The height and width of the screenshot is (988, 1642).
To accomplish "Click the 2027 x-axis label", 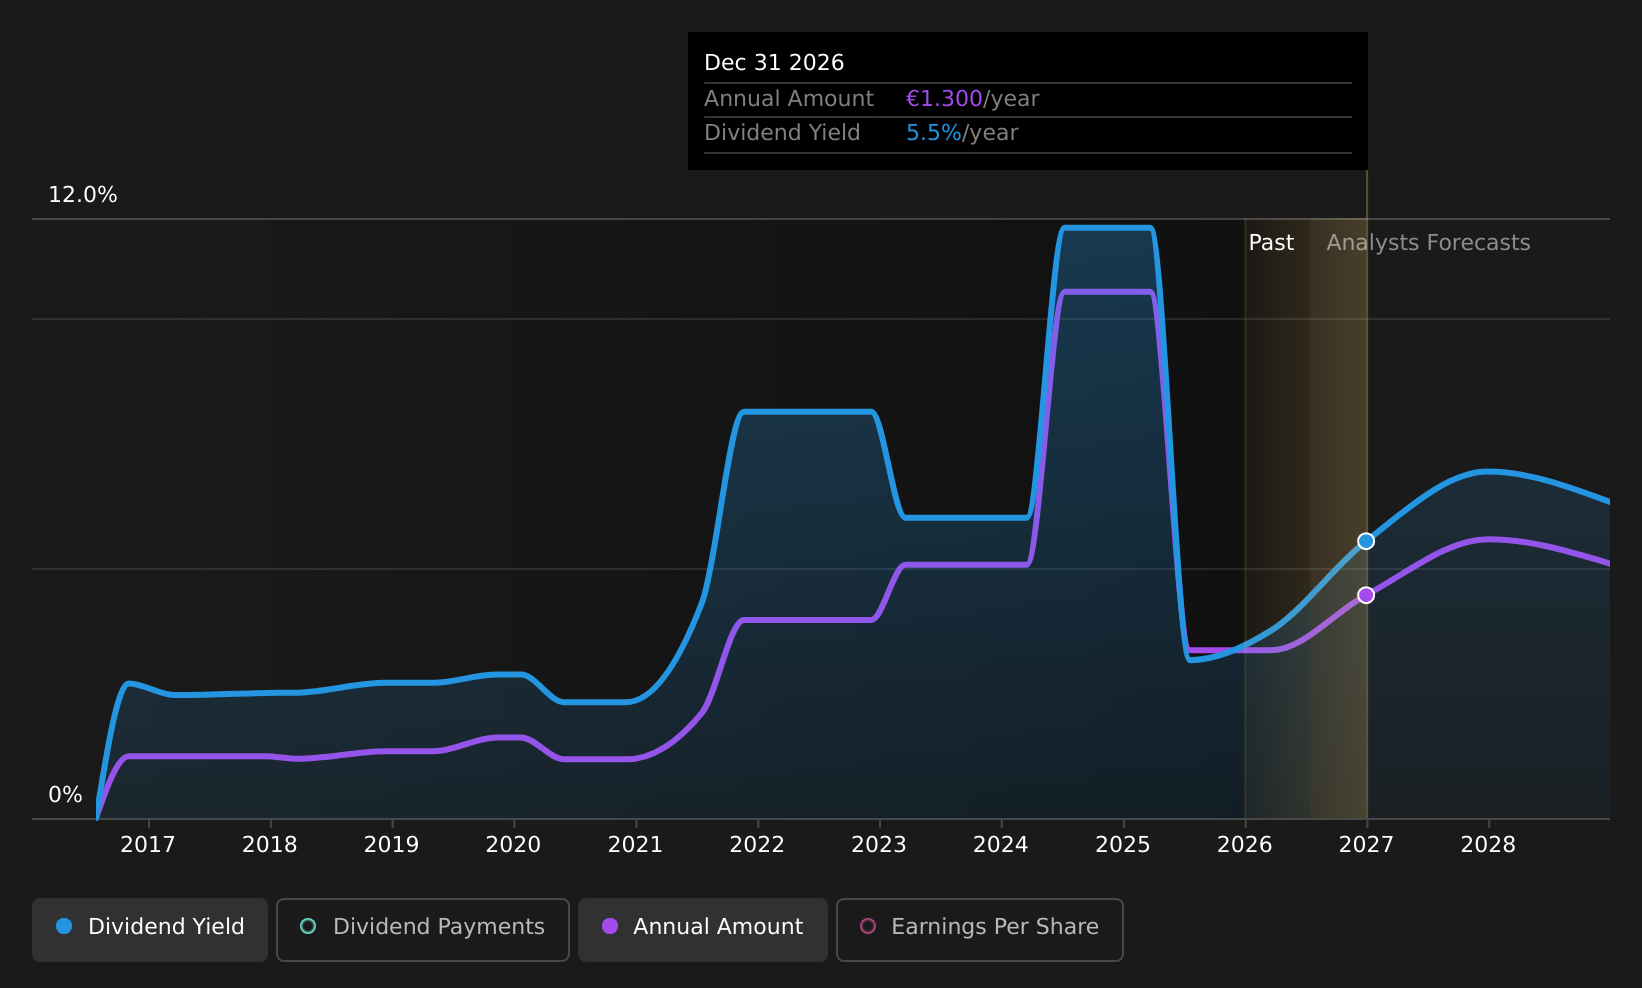I will pyautogui.click(x=1367, y=845).
